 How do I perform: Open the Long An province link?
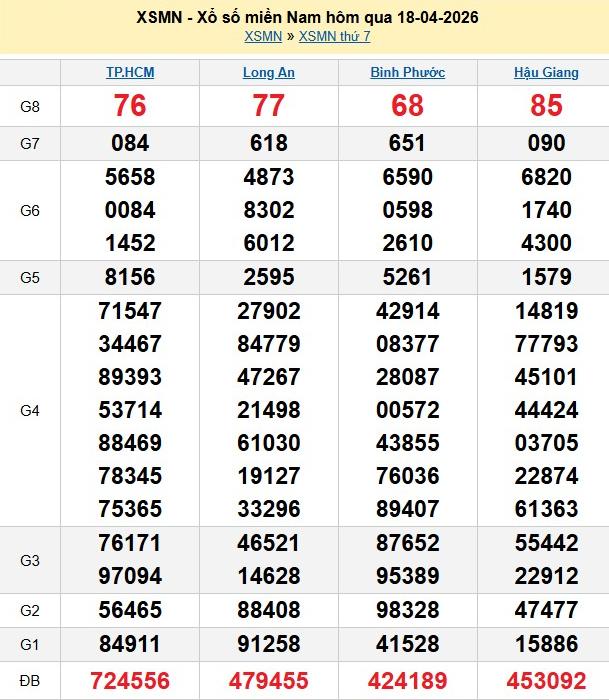pyautogui.click(x=269, y=73)
